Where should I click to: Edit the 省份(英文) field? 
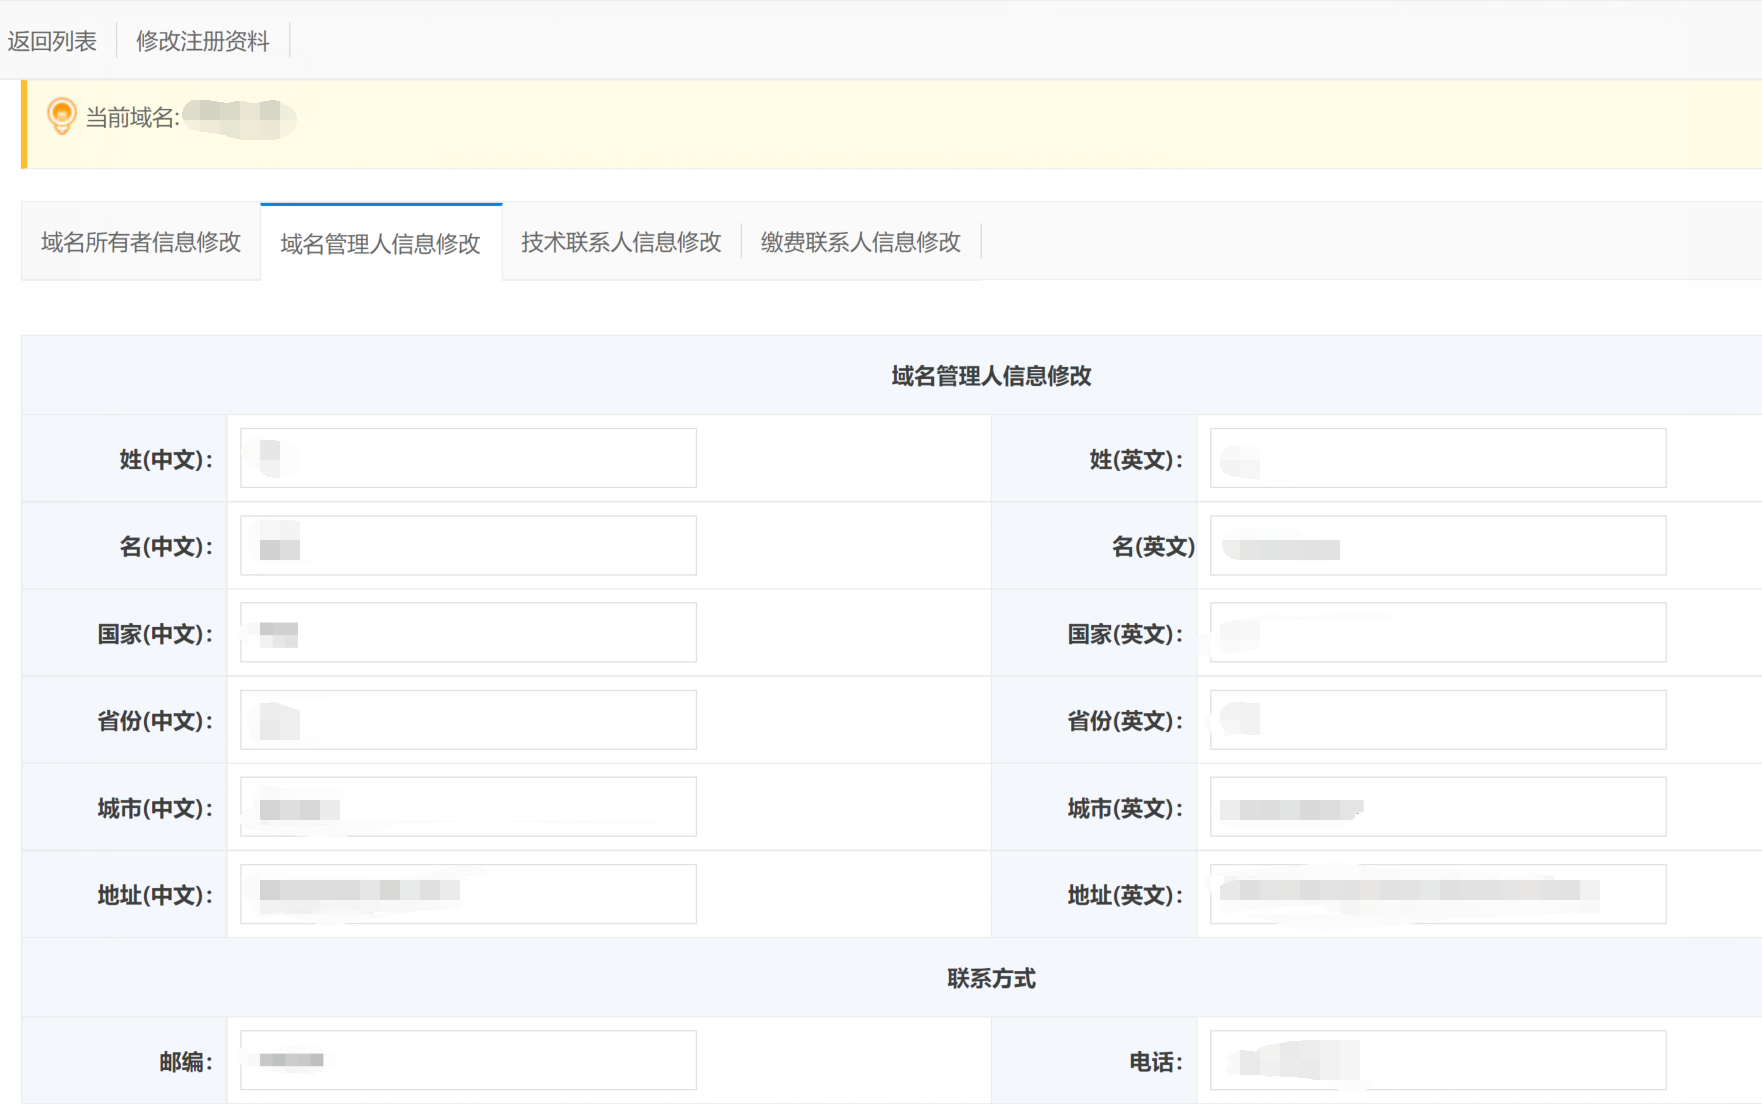tap(1438, 719)
